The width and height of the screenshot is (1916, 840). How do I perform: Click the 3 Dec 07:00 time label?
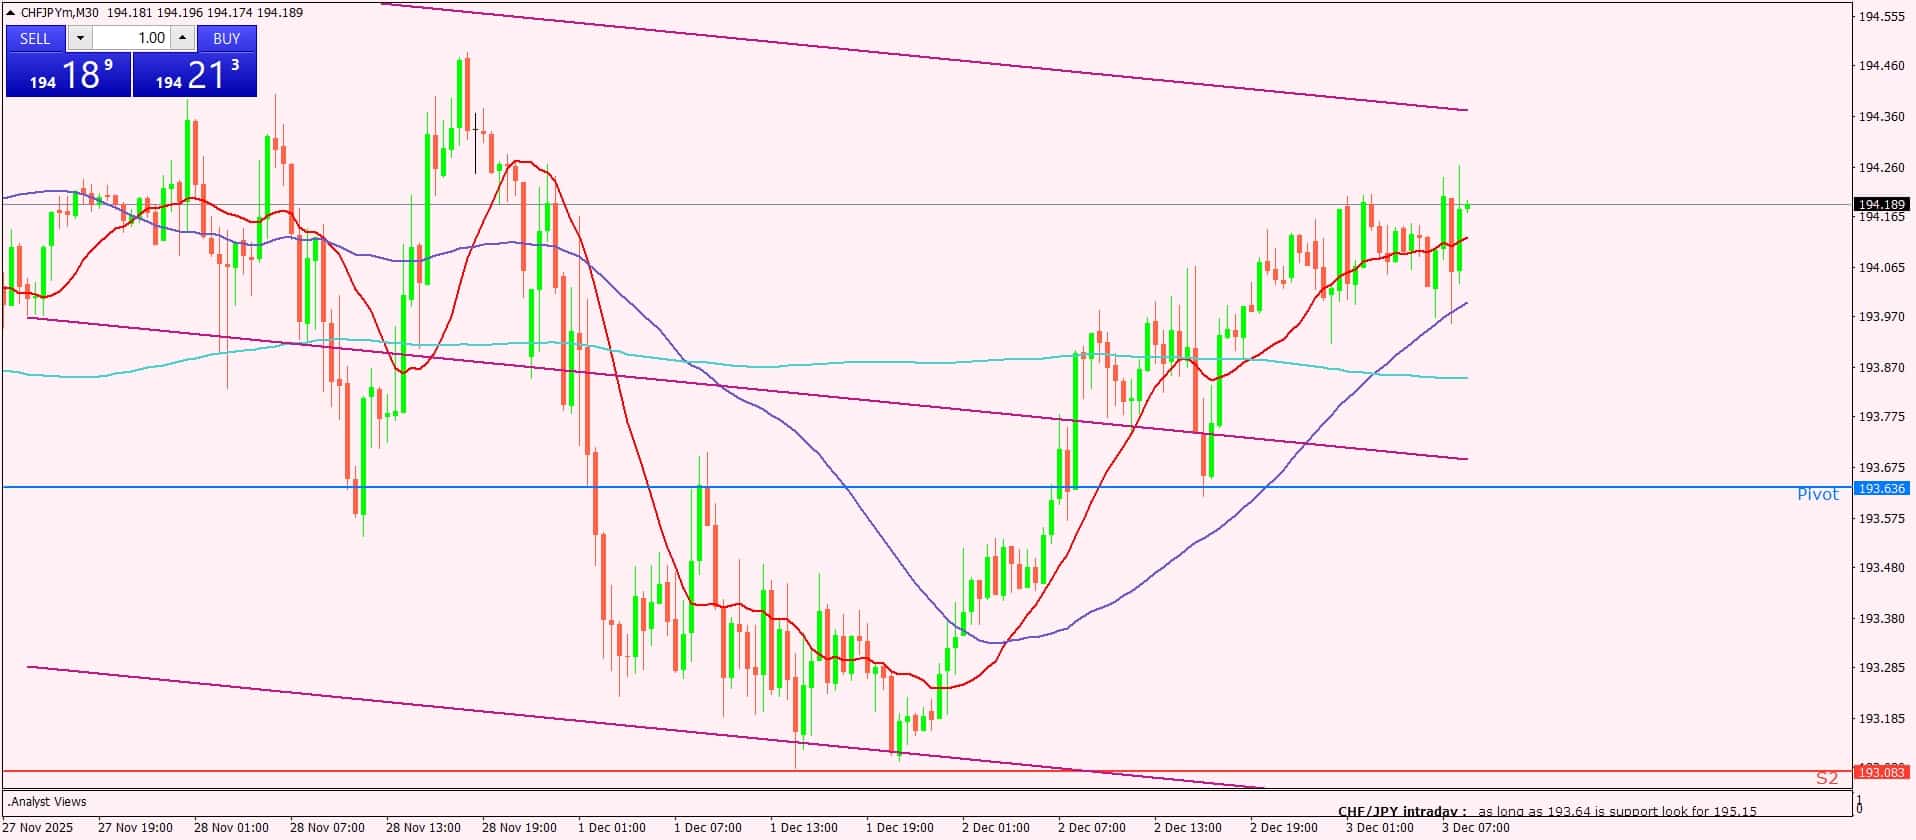[x=1475, y=827]
